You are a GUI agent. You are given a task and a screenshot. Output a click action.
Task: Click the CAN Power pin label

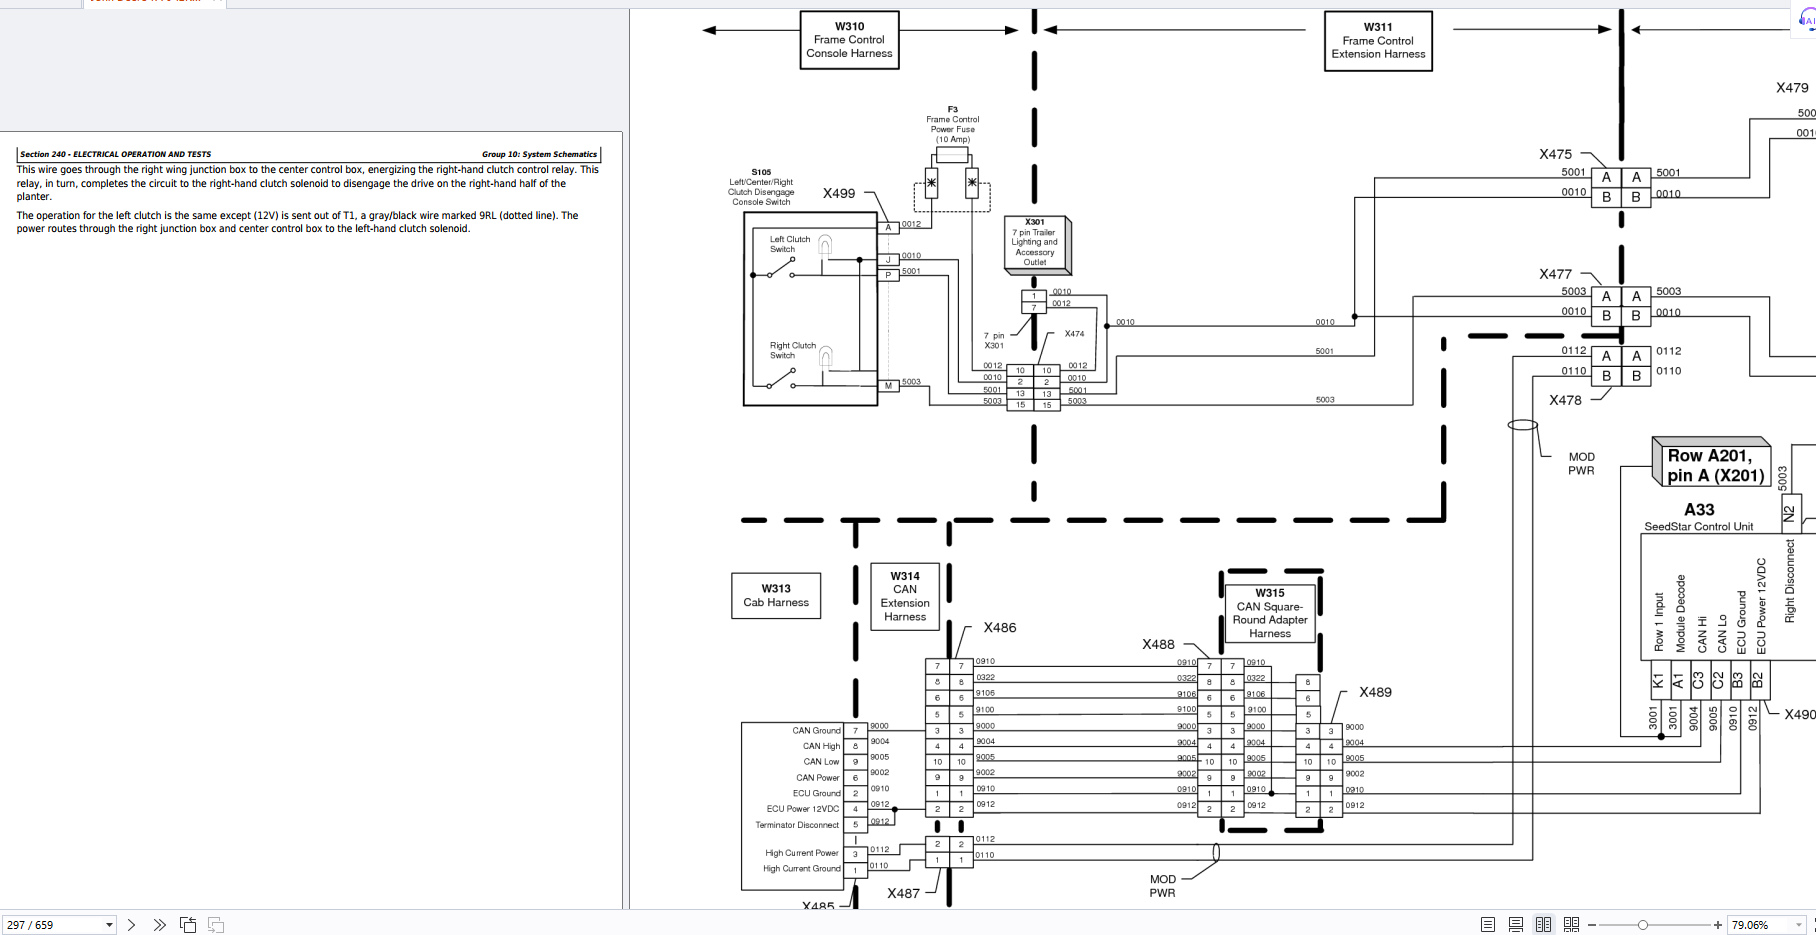[818, 778]
